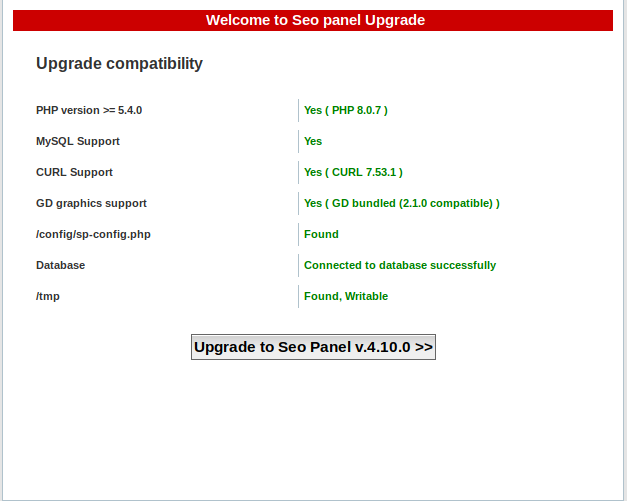Click 'PHP version >= 5.4.0' label
The width and height of the screenshot is (627, 501).
[x=89, y=110]
